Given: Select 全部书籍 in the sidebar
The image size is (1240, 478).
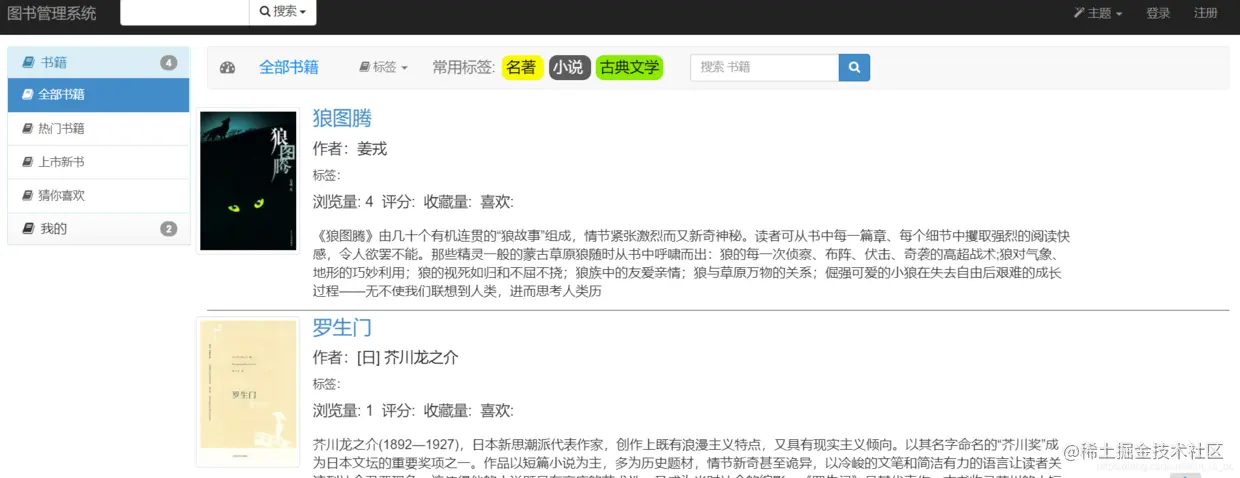Looking at the screenshot, I should pyautogui.click(x=98, y=95).
